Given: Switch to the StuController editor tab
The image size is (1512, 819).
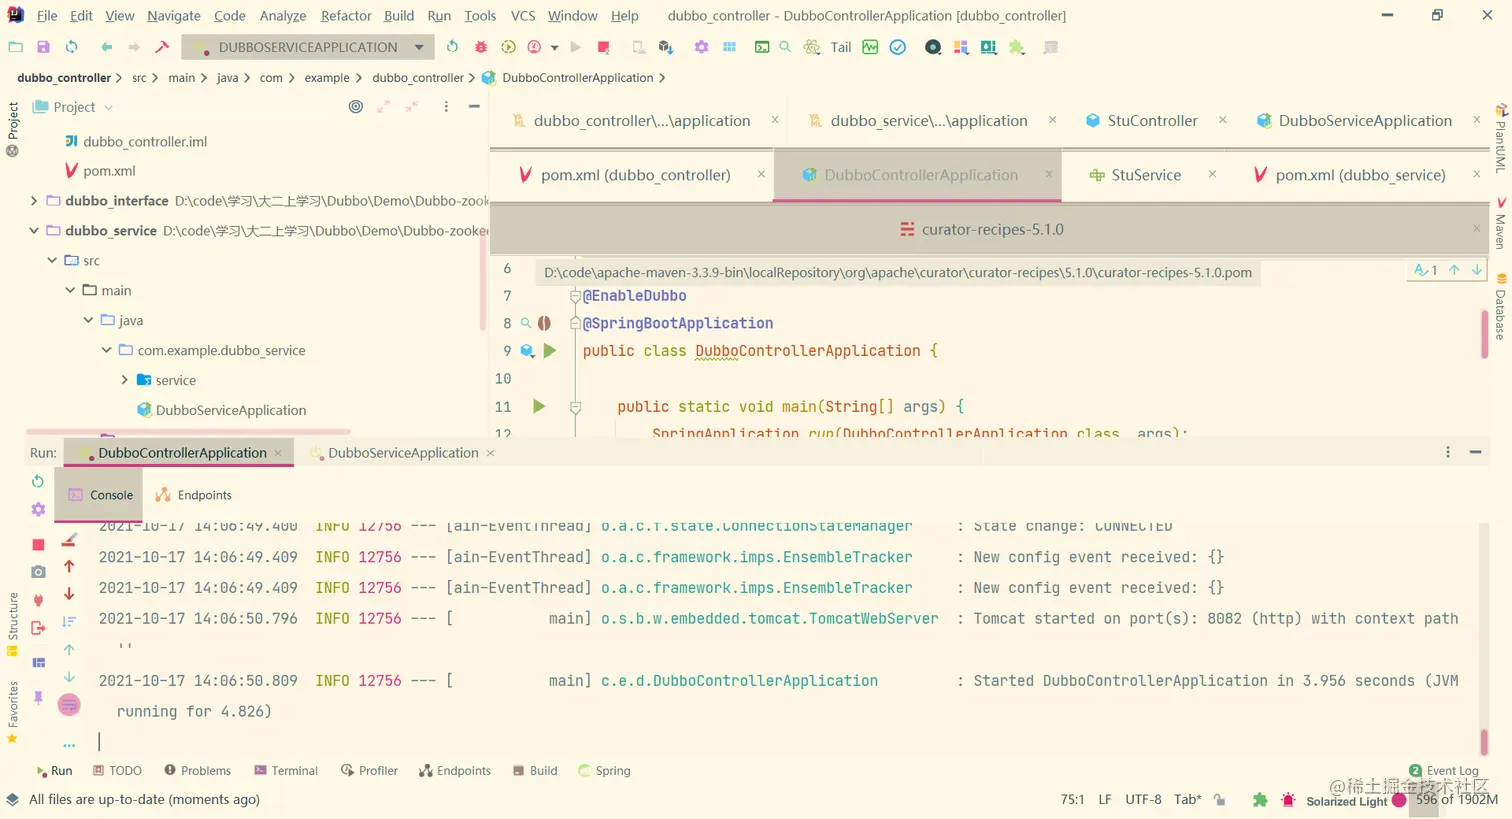Looking at the screenshot, I should tap(1152, 121).
